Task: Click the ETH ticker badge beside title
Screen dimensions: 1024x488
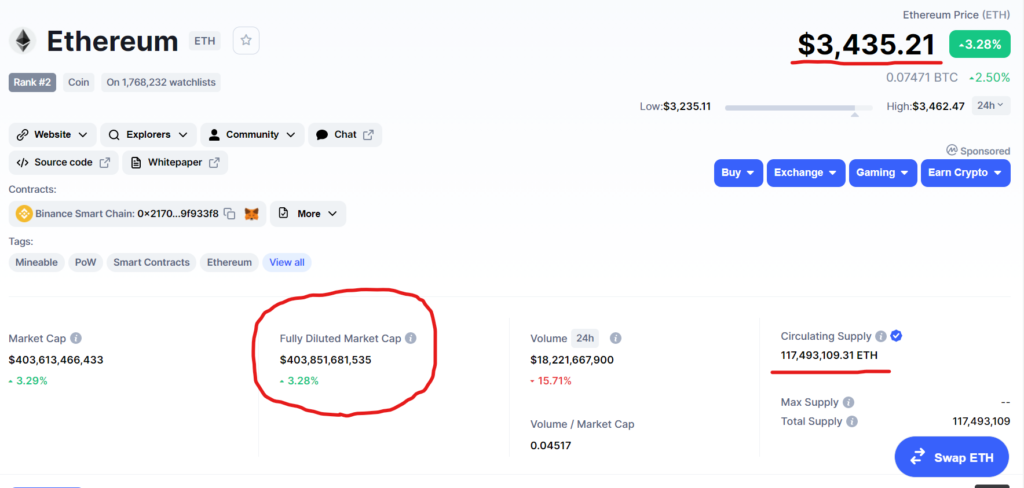Action: (x=204, y=41)
